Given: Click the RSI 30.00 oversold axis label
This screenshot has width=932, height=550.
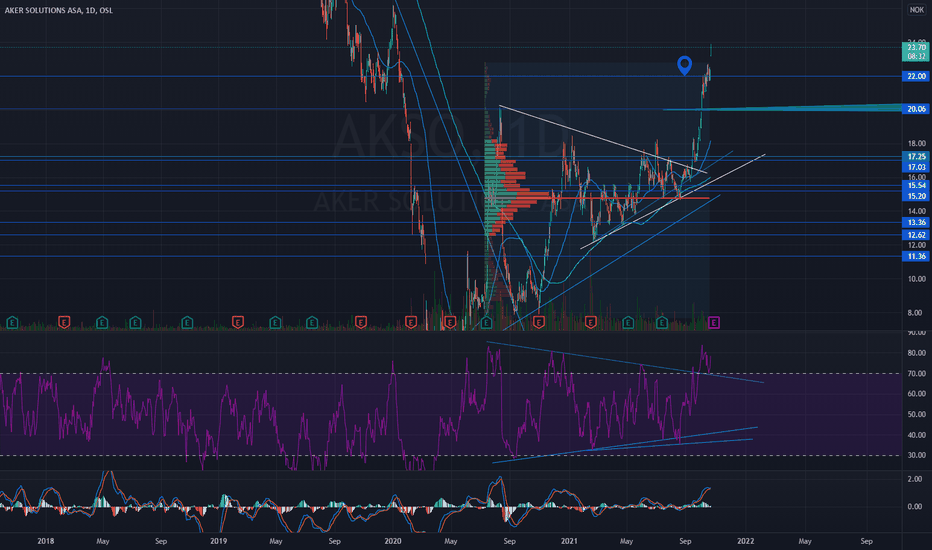Looking at the screenshot, I should [x=917, y=455].
